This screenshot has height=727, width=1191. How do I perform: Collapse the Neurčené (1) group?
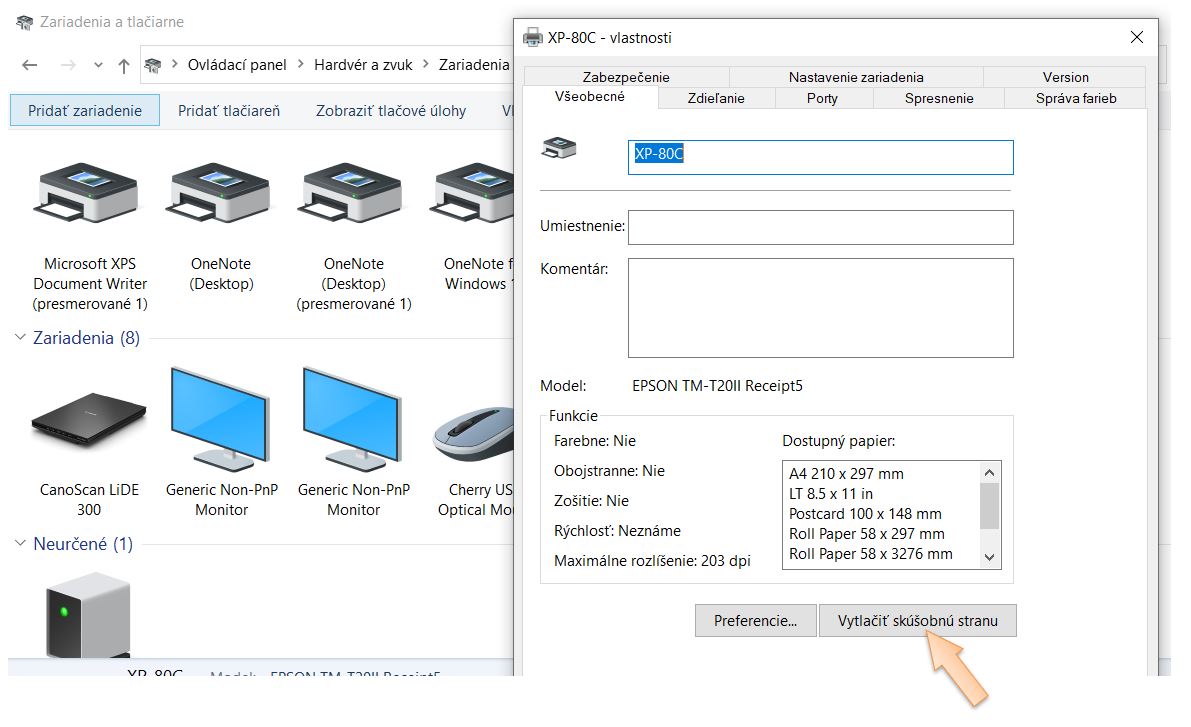[x=20, y=544]
